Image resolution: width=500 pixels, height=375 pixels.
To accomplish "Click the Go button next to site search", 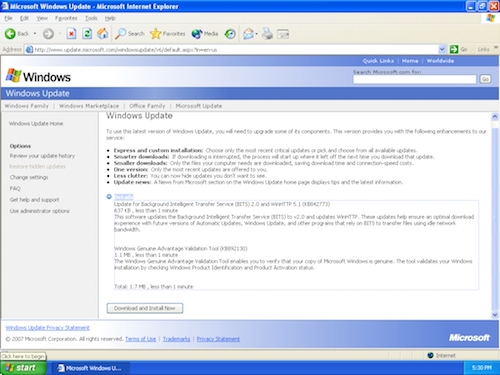I will pyautogui.click(x=485, y=79).
